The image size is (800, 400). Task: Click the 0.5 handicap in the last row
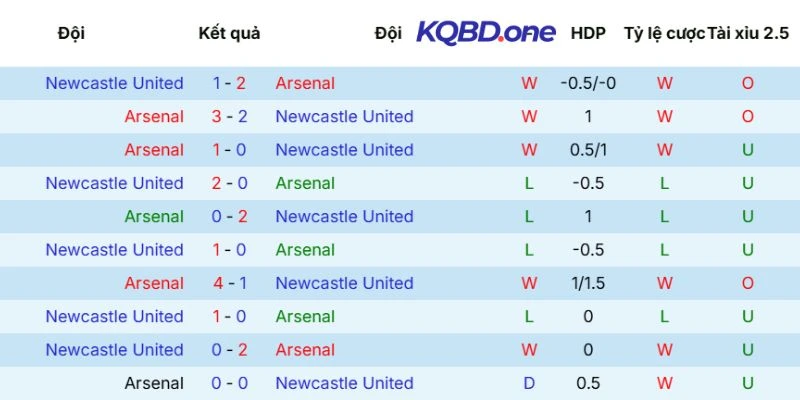588,383
